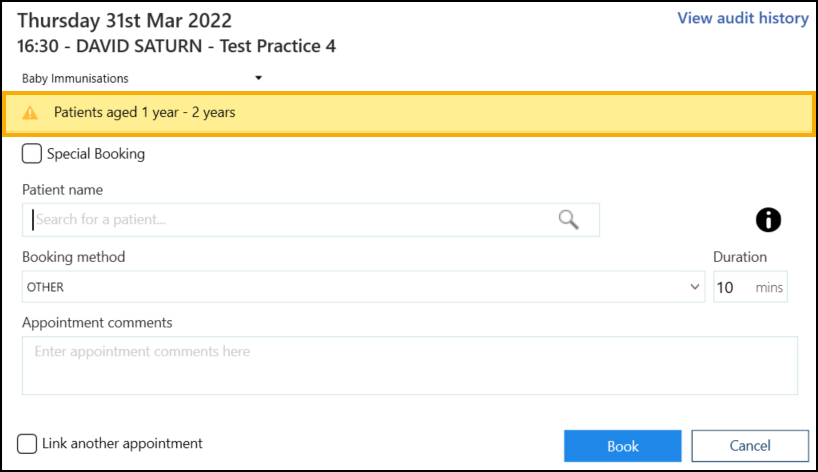Click the "Patient name" field label
This screenshot has width=818, height=472.
click(62, 189)
